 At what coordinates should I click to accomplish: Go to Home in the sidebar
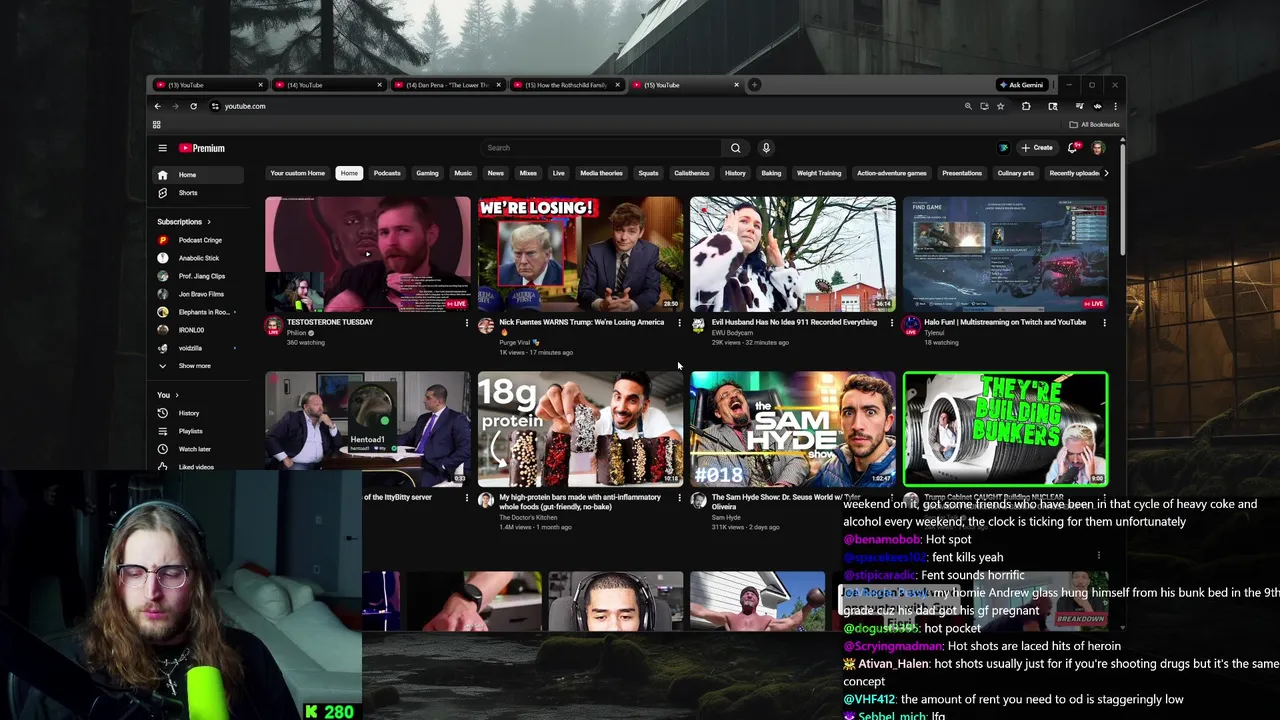[197, 175]
